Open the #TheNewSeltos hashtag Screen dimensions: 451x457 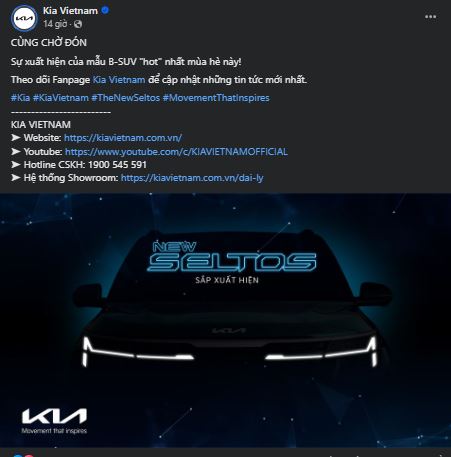pyautogui.click(x=126, y=98)
